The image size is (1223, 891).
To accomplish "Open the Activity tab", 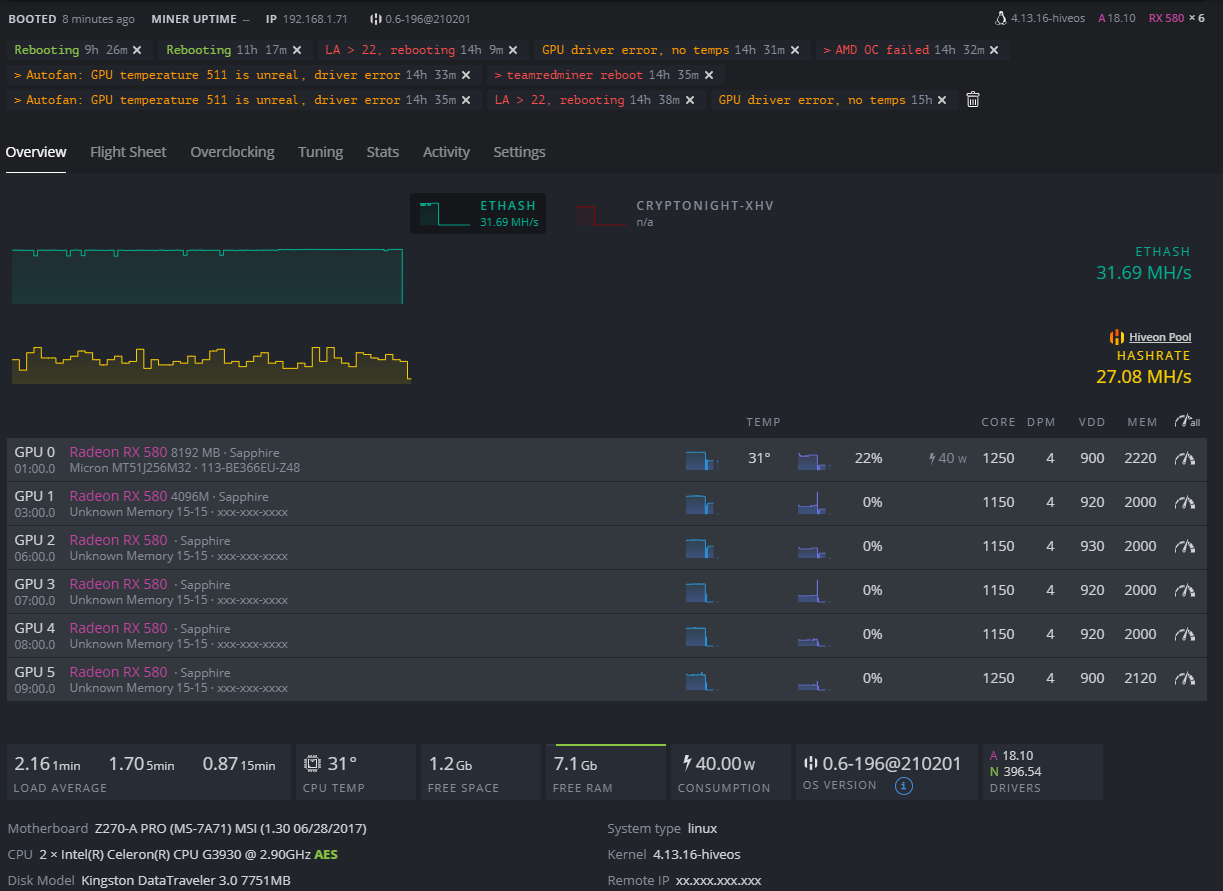I will [446, 152].
